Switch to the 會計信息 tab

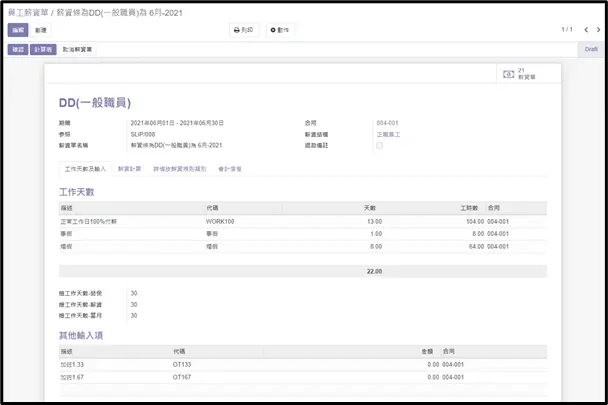[230, 169]
